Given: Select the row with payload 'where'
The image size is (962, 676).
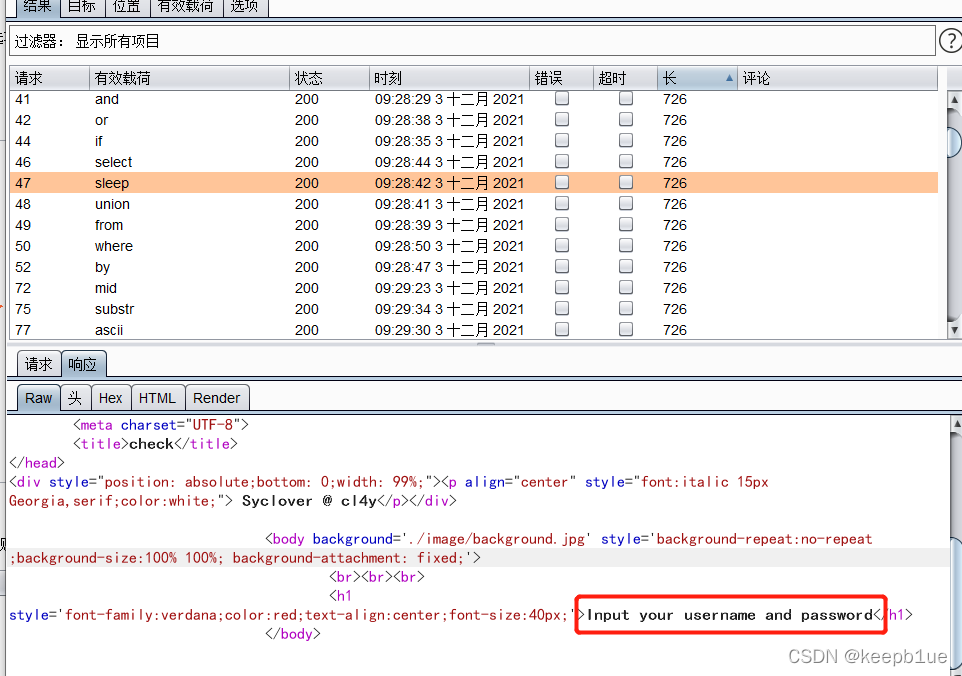Looking at the screenshot, I should pyautogui.click(x=474, y=245).
